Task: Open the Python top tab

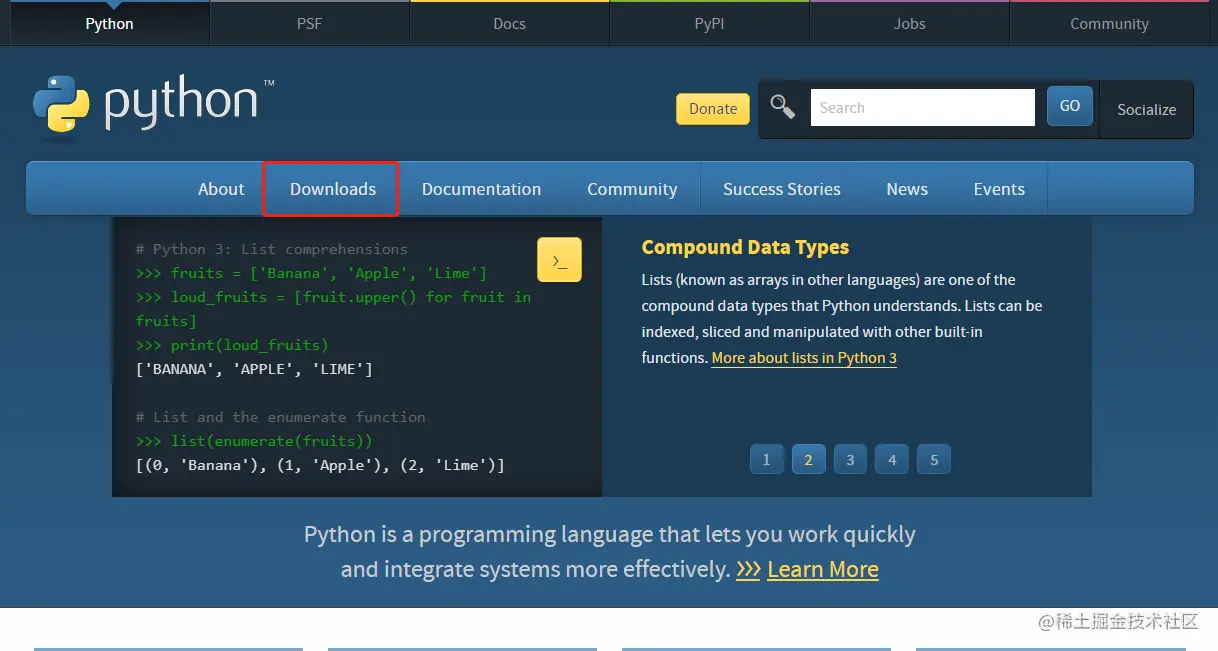Action: point(110,24)
